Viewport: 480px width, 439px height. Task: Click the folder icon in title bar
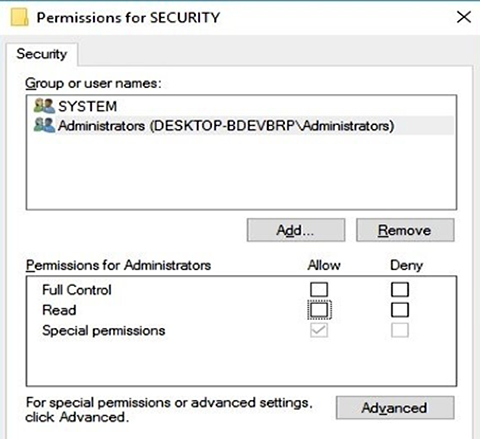[x=19, y=17]
